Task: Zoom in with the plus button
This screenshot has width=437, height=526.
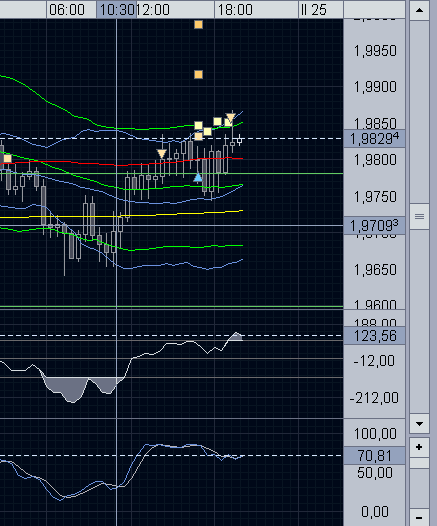Action: [419, 448]
